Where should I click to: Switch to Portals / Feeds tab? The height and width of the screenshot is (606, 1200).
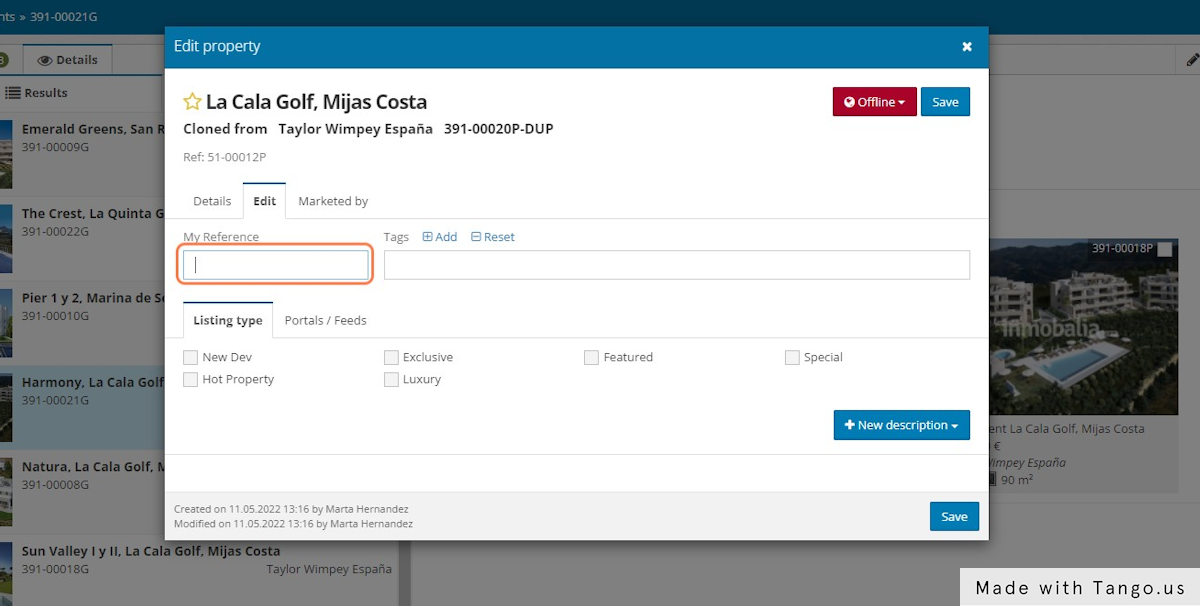(325, 321)
